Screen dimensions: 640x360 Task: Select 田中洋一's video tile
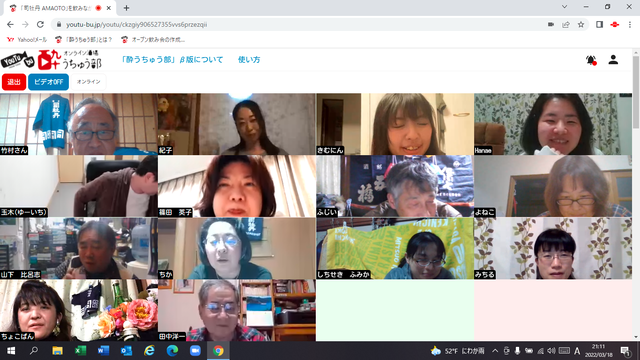pyautogui.click(x=237, y=310)
